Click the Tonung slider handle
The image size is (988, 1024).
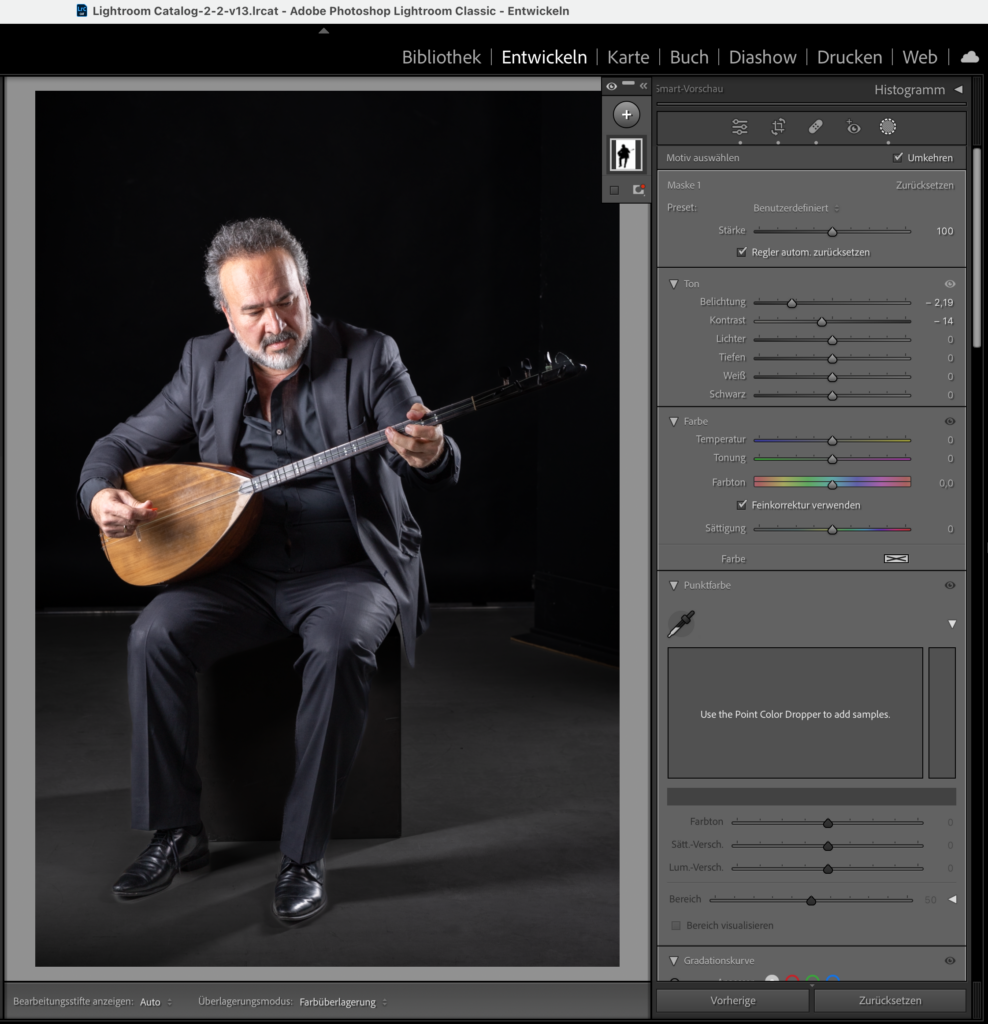pos(832,459)
